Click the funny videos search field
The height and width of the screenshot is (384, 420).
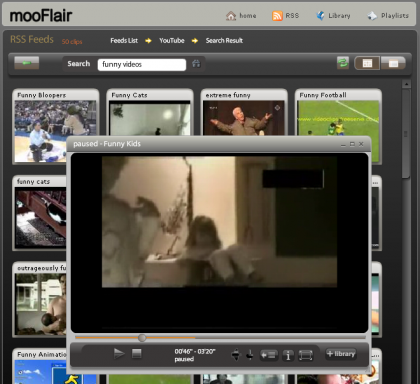pos(142,64)
